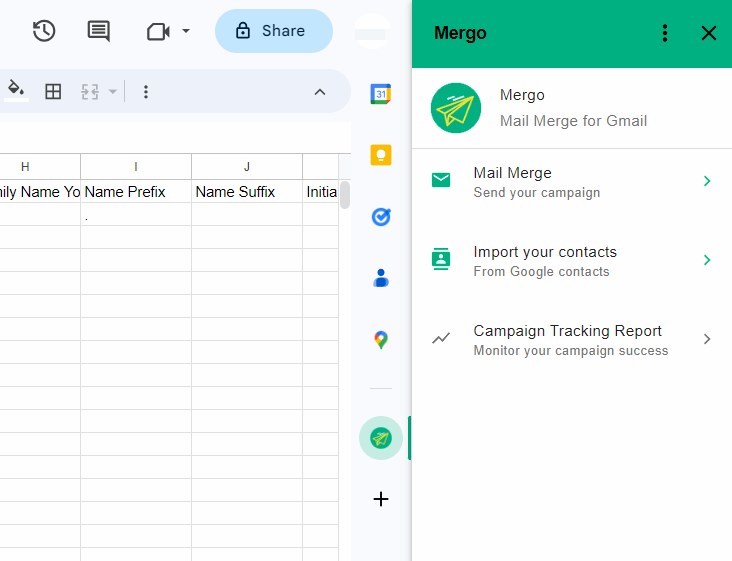Open the toolbar three-dot more menu
732x561 pixels.
pos(146,92)
